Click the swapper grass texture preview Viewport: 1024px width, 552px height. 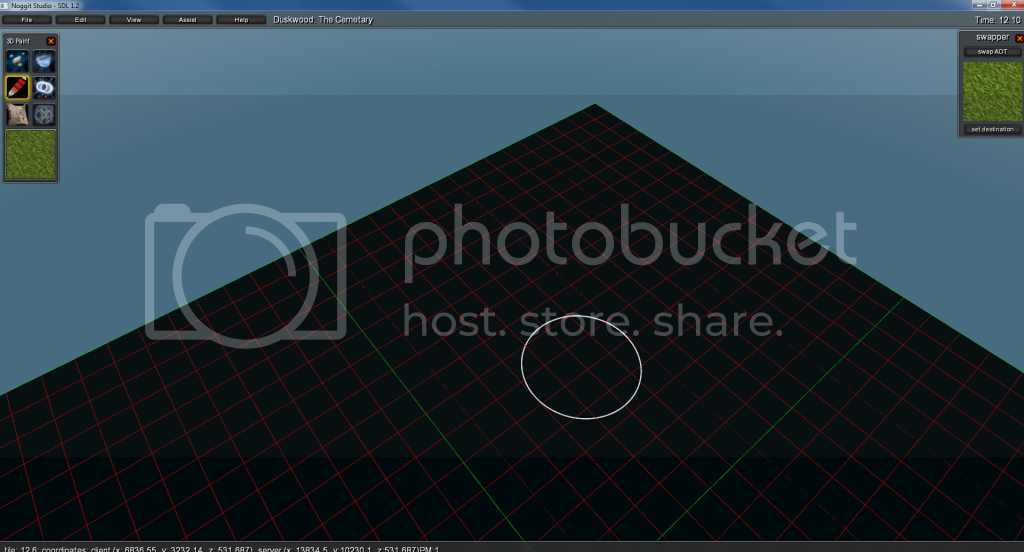click(x=992, y=91)
